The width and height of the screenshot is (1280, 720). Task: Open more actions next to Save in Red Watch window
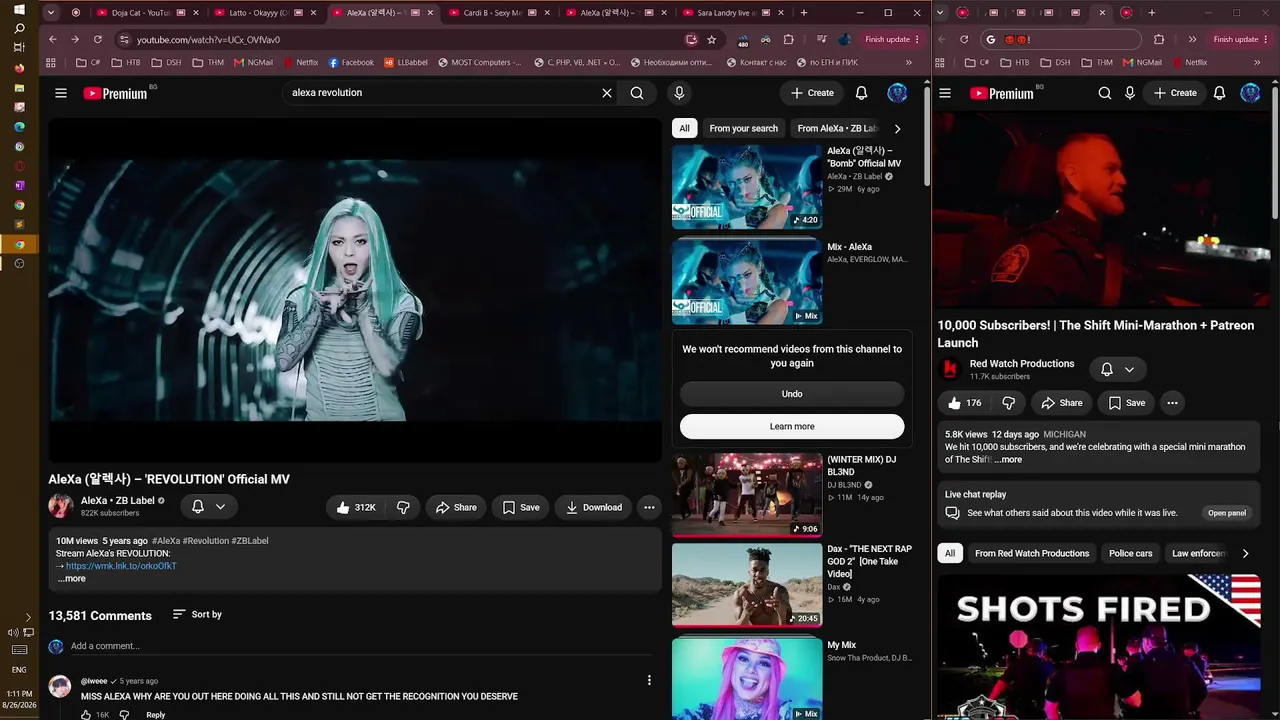pyautogui.click(x=1172, y=403)
